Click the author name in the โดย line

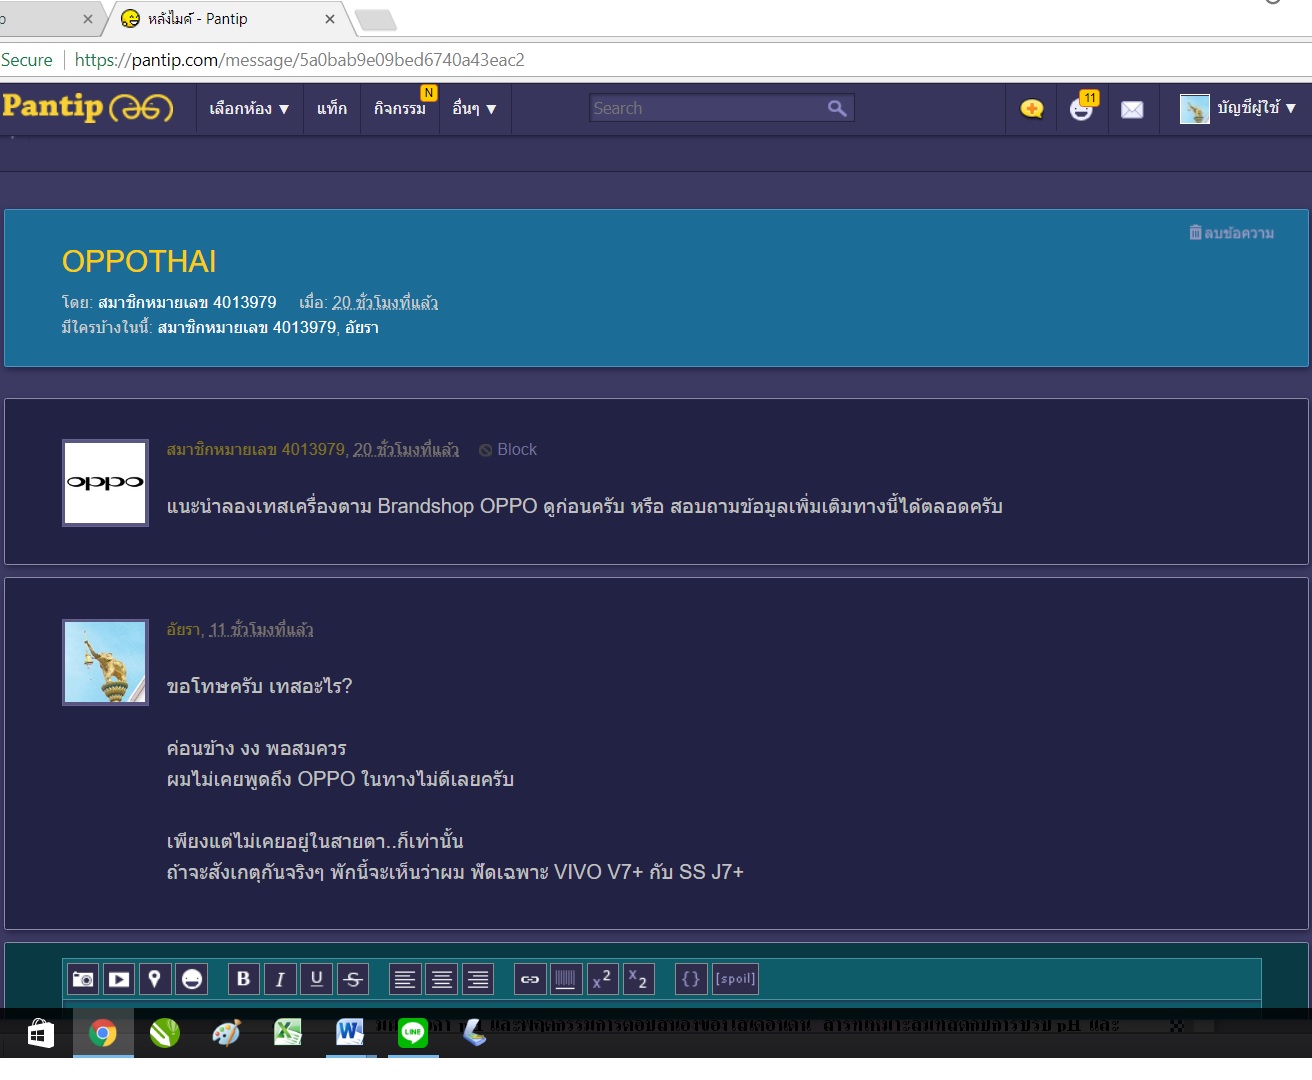(x=187, y=302)
